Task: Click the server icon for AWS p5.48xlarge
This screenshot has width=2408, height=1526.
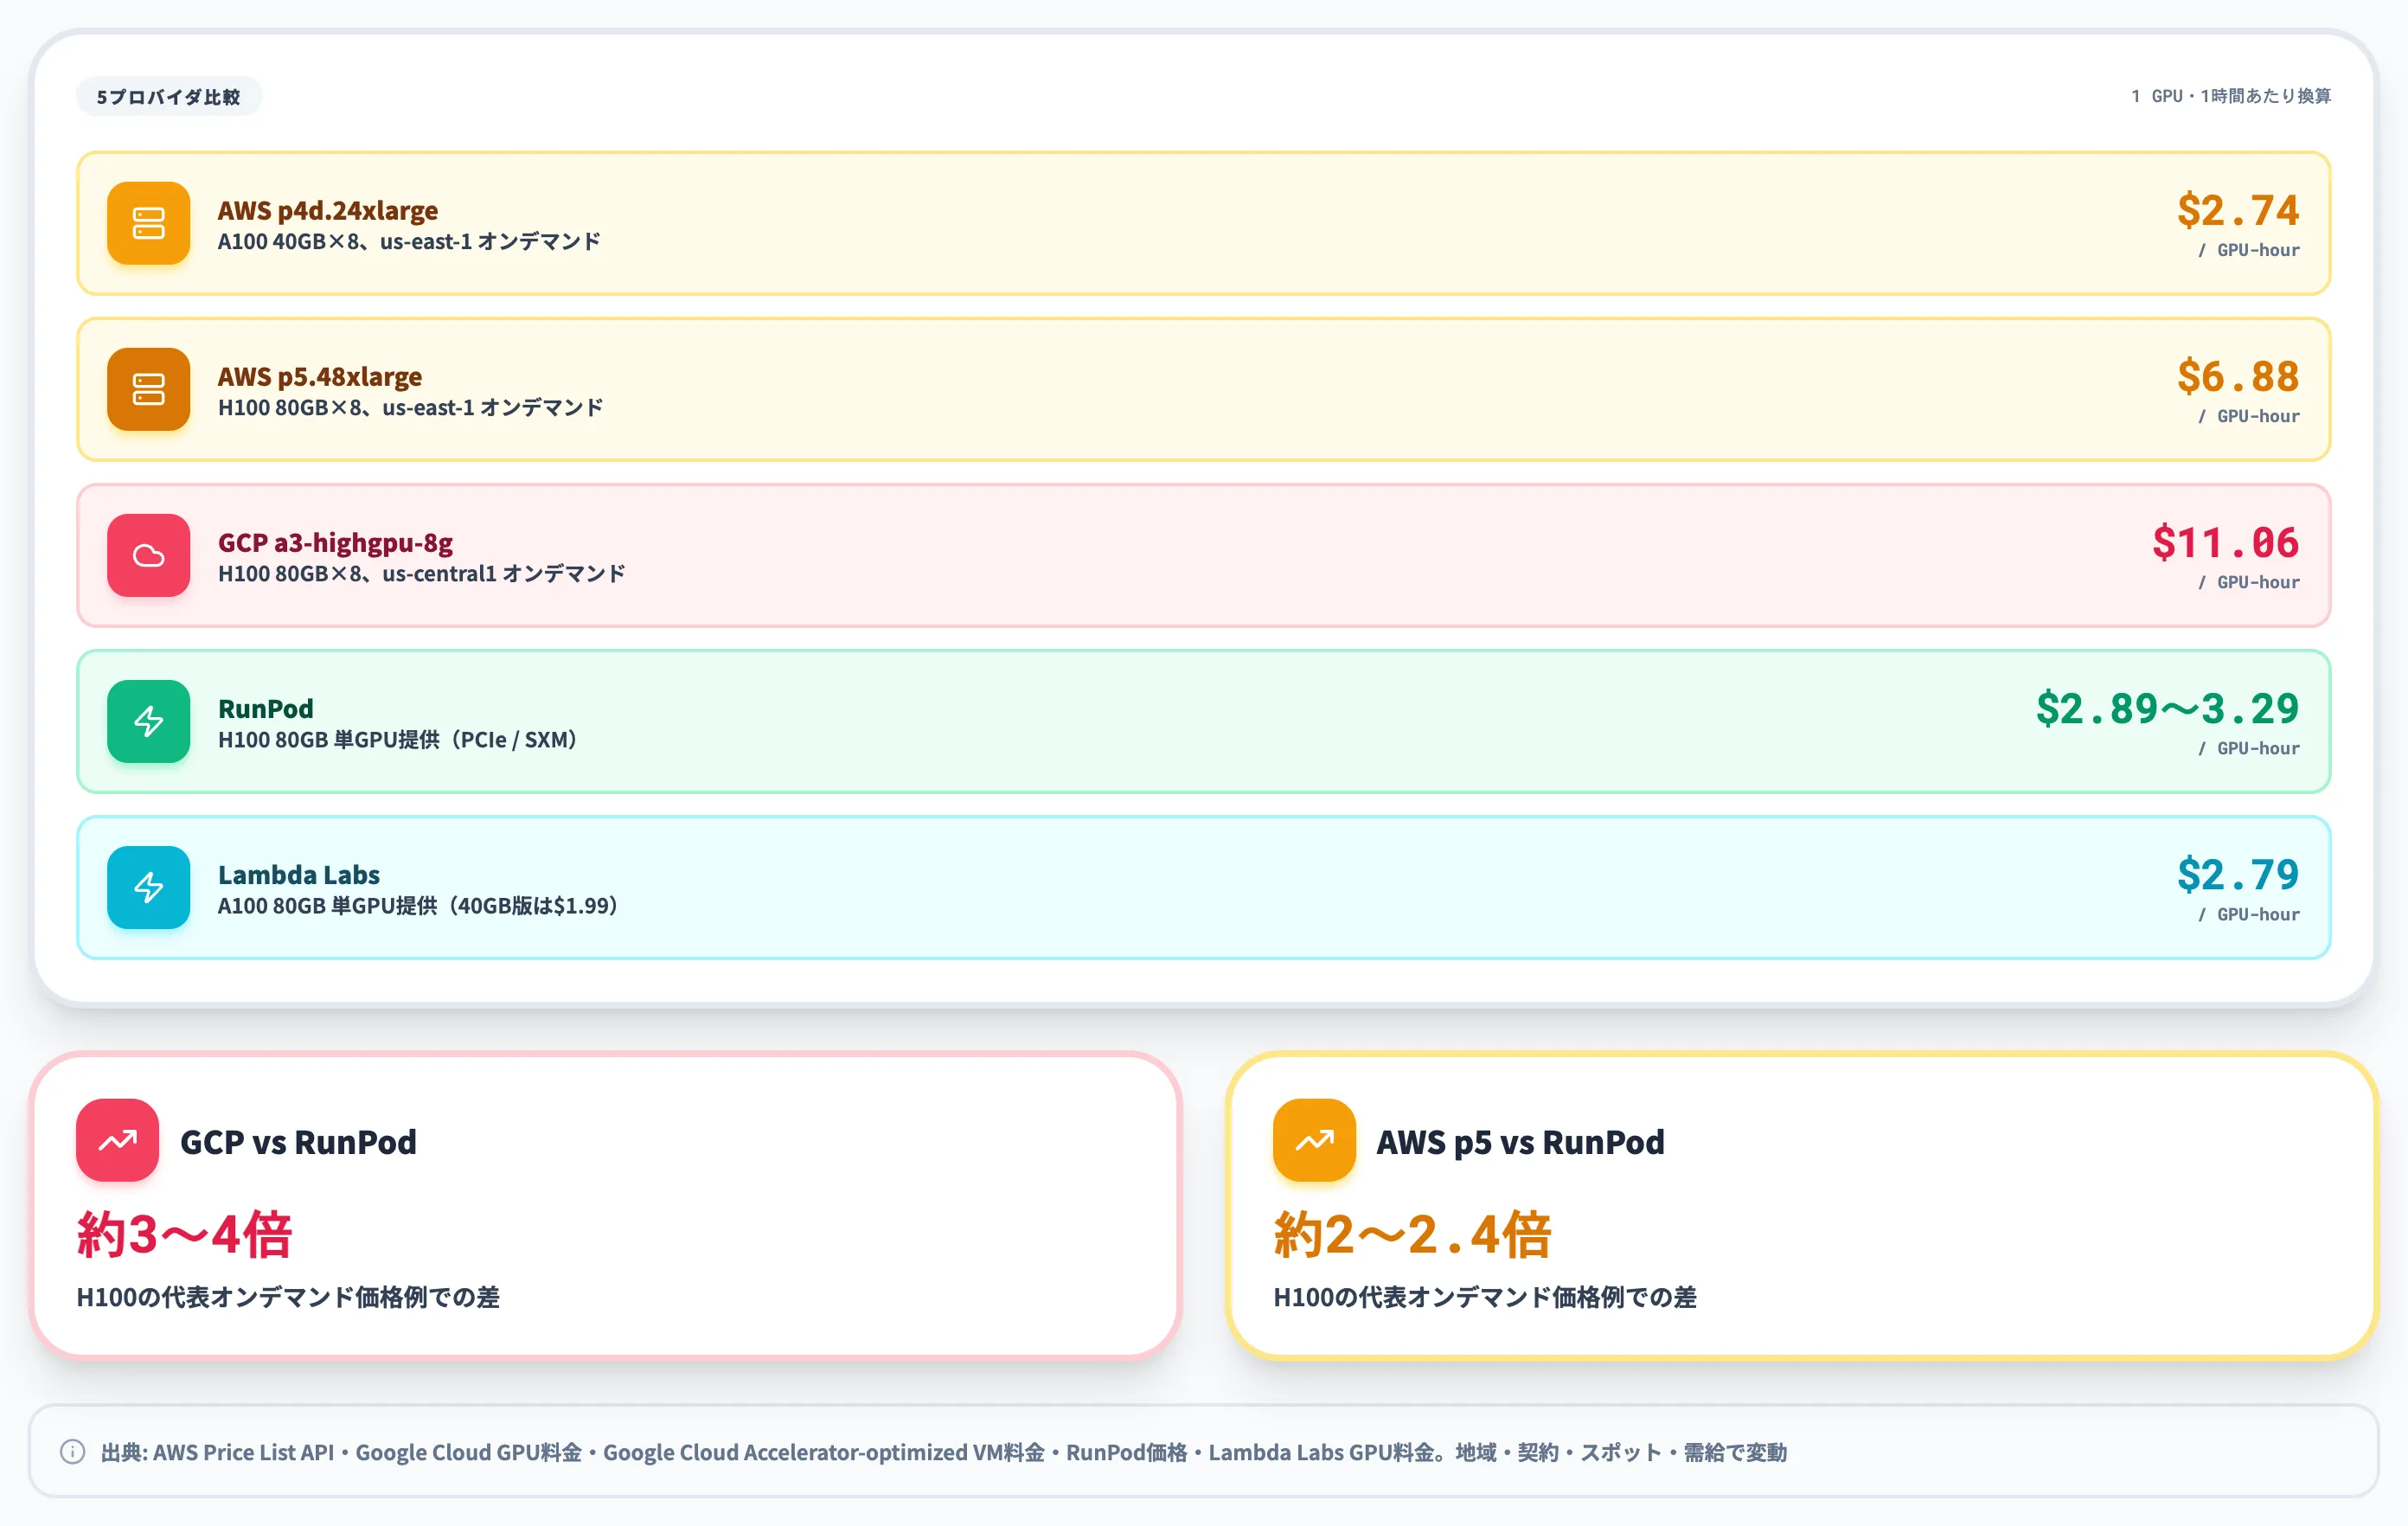Action: 148,389
